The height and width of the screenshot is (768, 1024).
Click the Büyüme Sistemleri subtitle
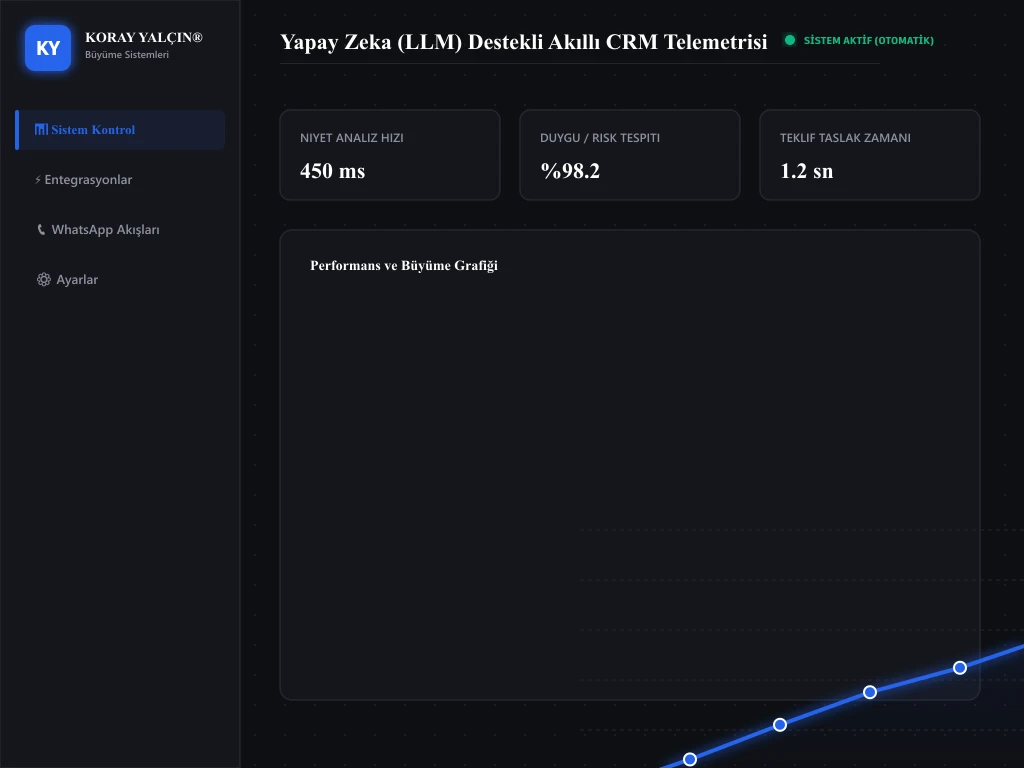coord(127,55)
